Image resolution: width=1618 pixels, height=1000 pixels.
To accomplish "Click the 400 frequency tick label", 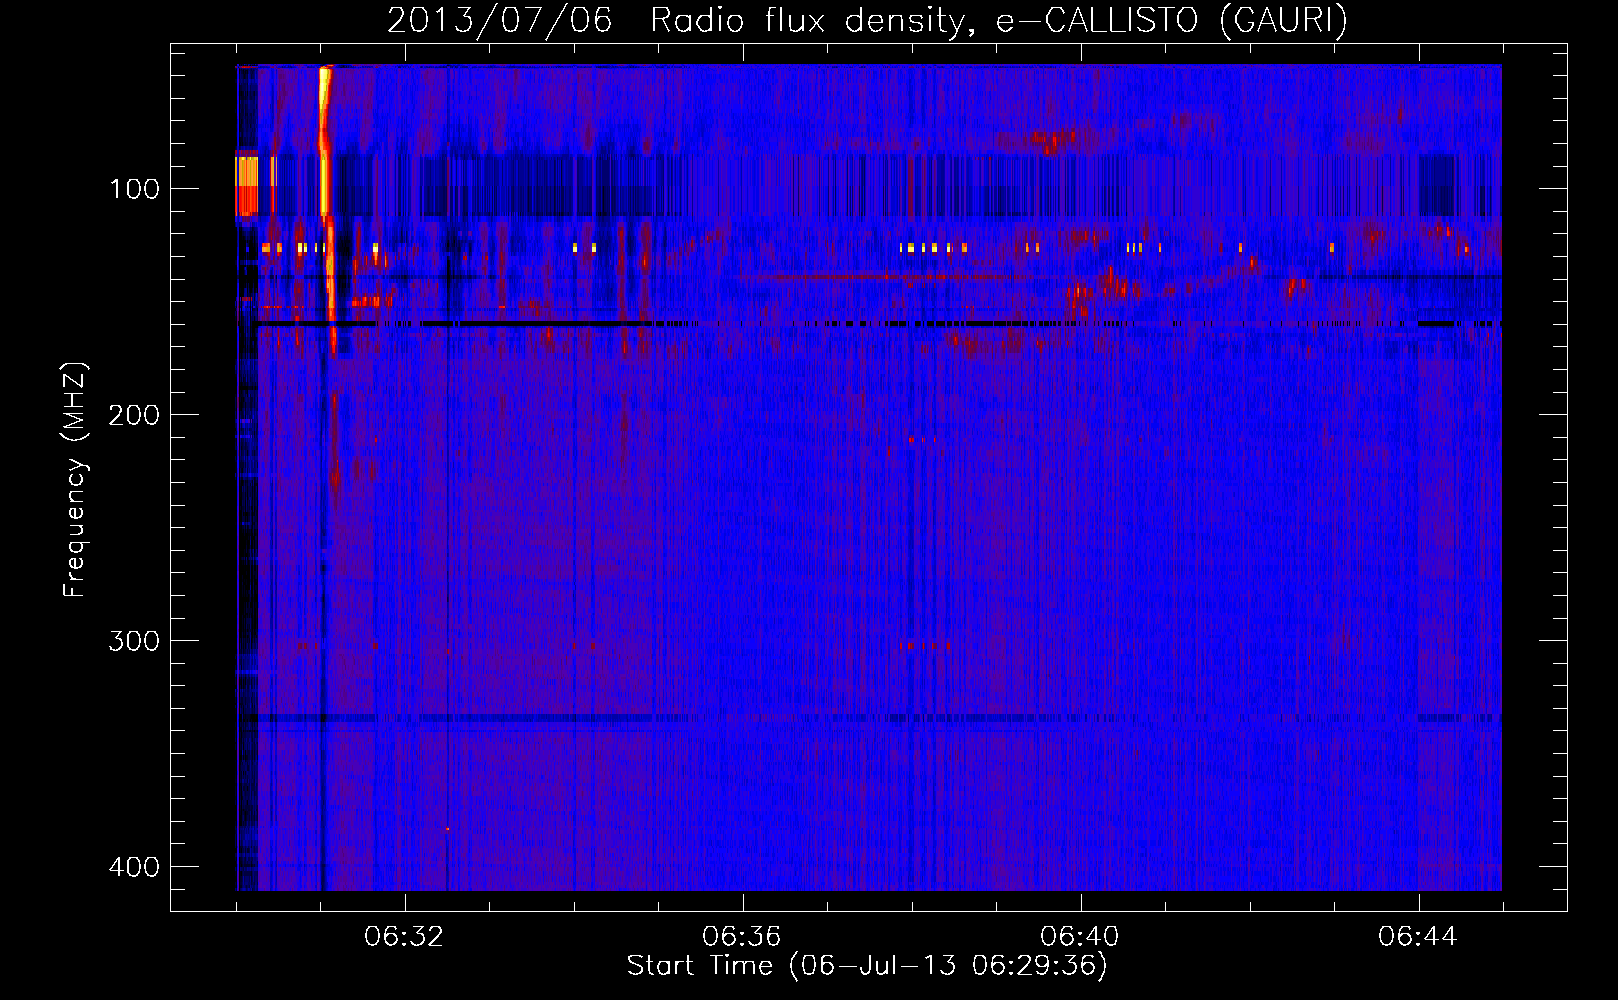I will coord(134,867).
